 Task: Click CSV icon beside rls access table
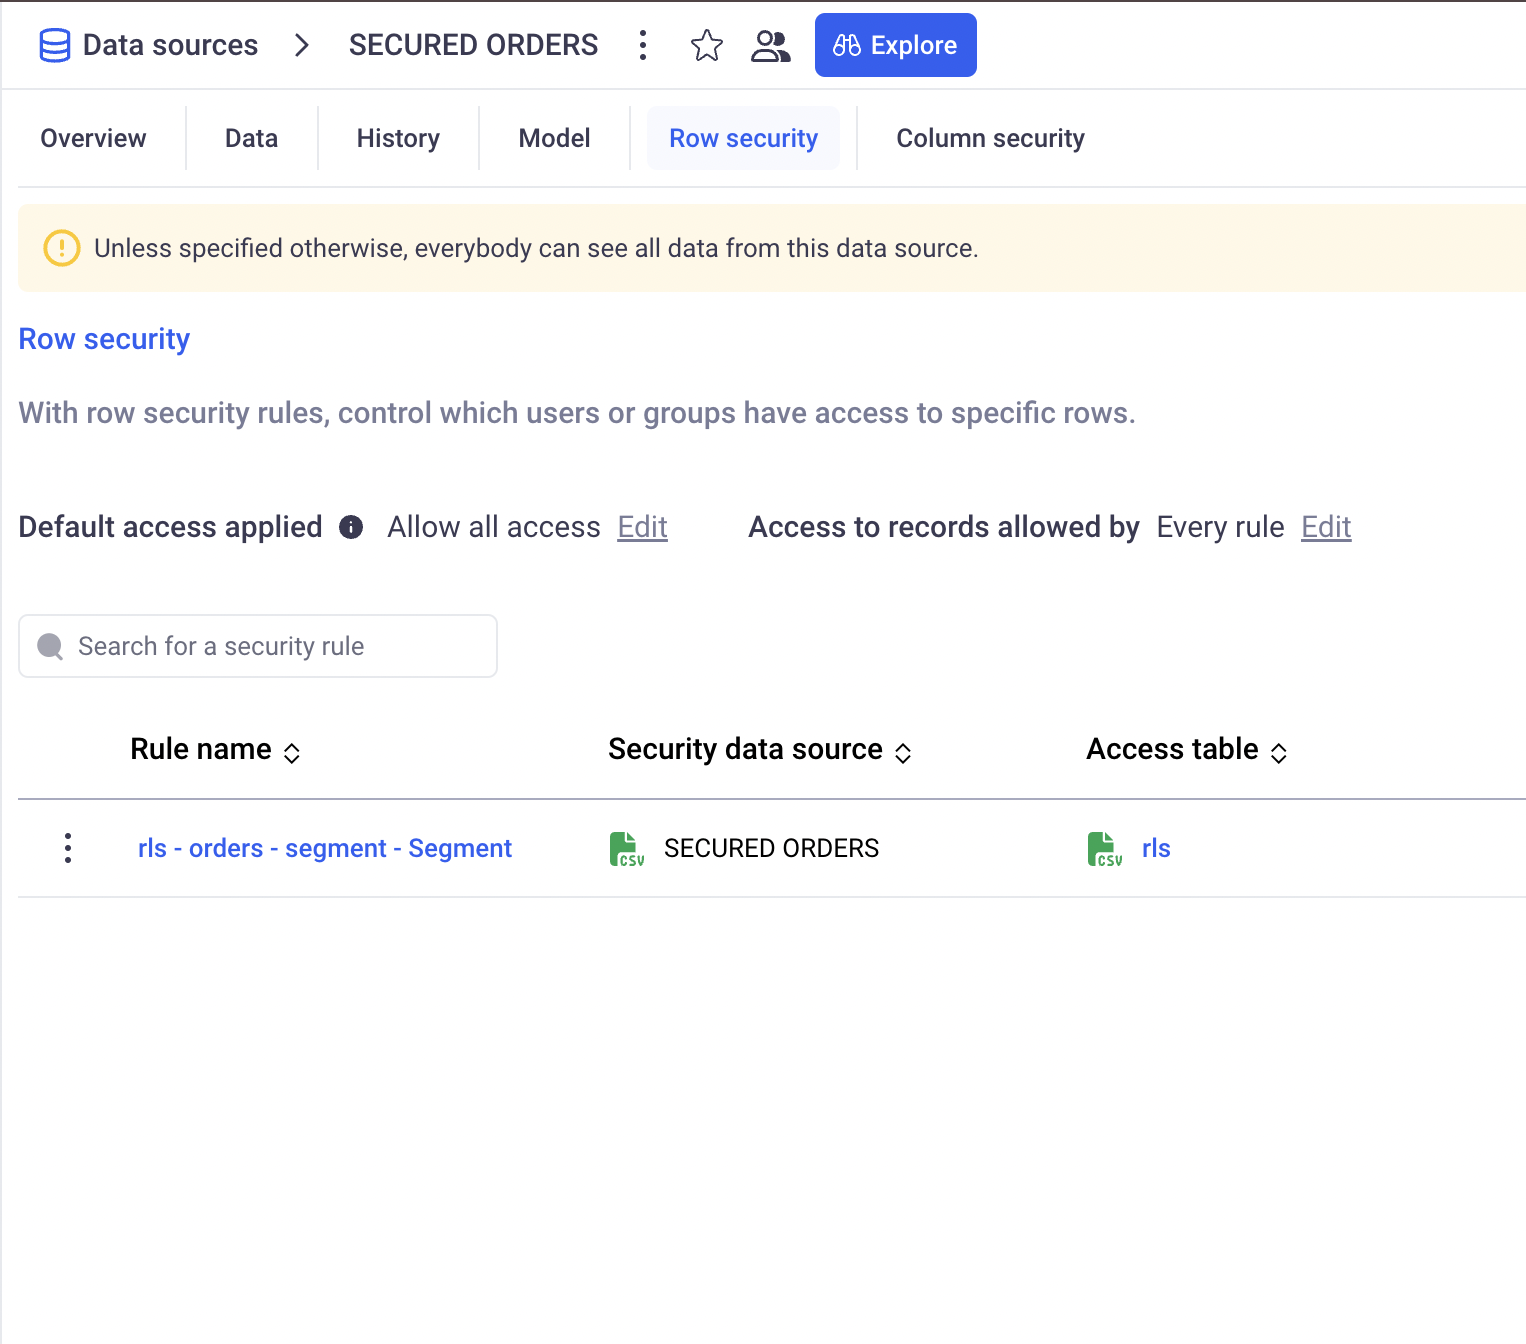click(x=1104, y=849)
